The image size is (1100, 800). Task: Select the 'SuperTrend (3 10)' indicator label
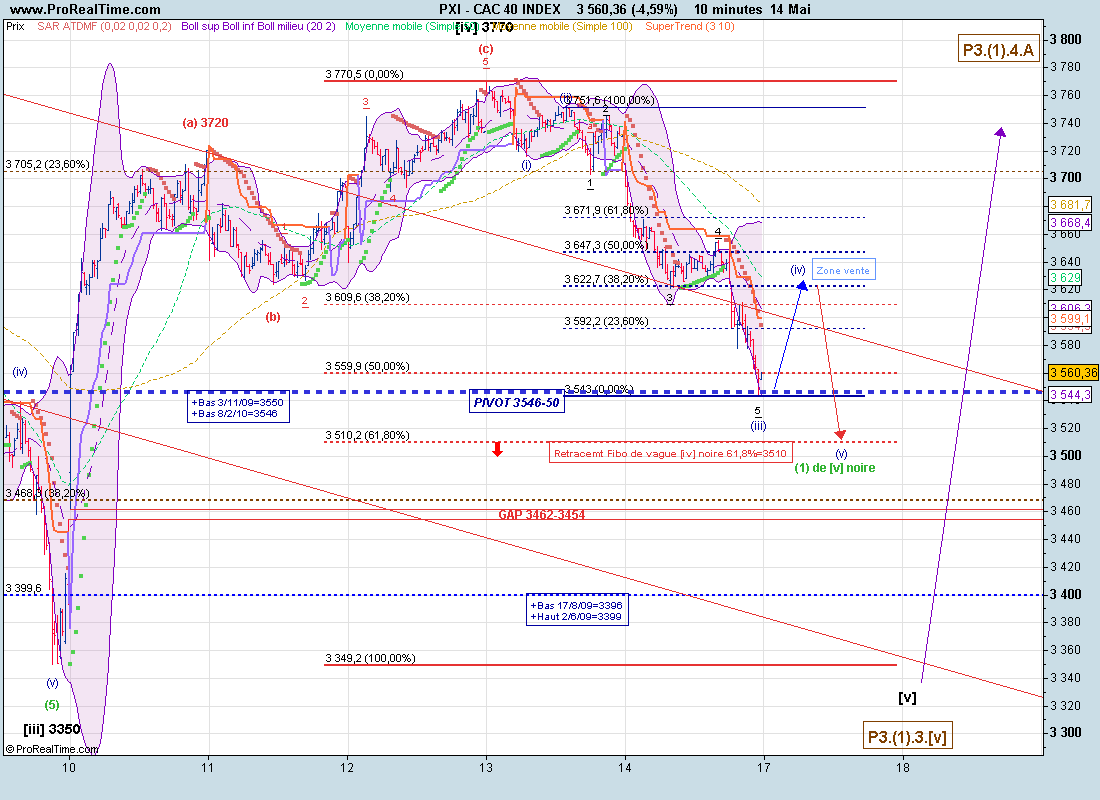point(690,26)
